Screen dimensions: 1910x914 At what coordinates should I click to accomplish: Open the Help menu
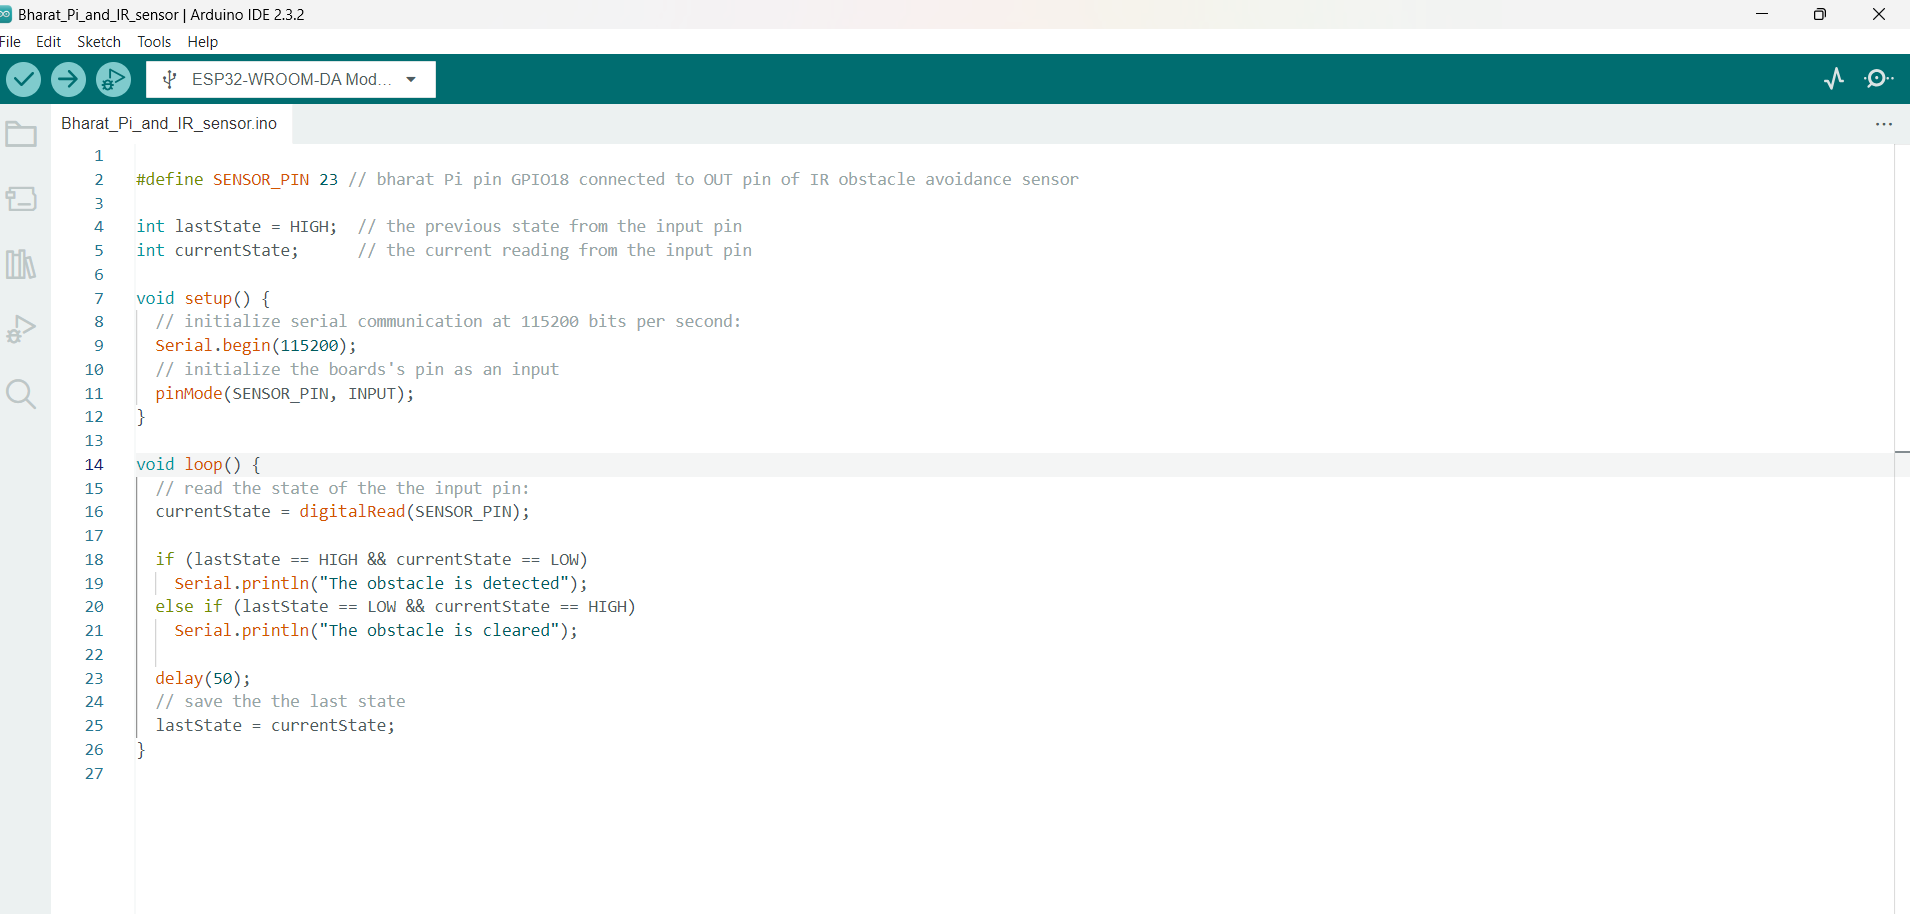[x=203, y=42]
